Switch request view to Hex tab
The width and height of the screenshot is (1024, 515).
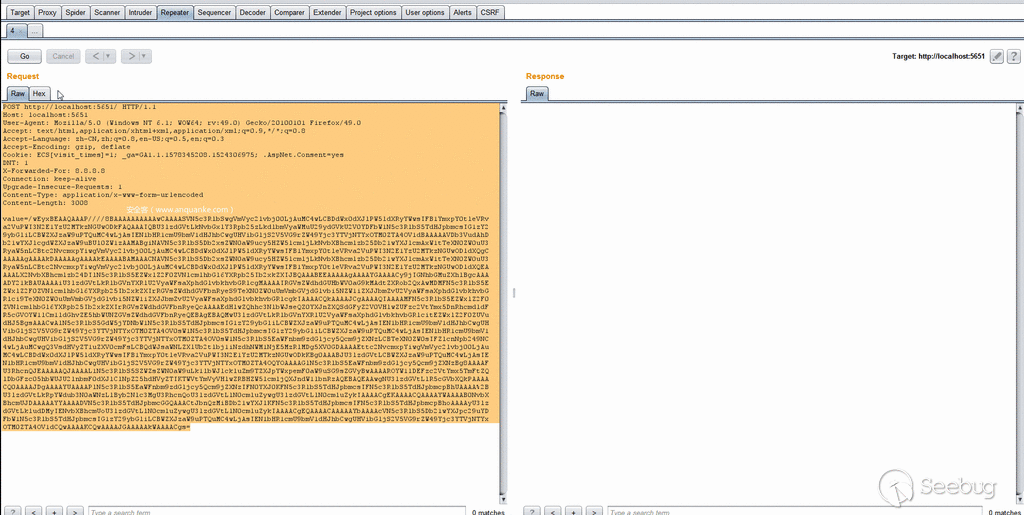[39, 93]
